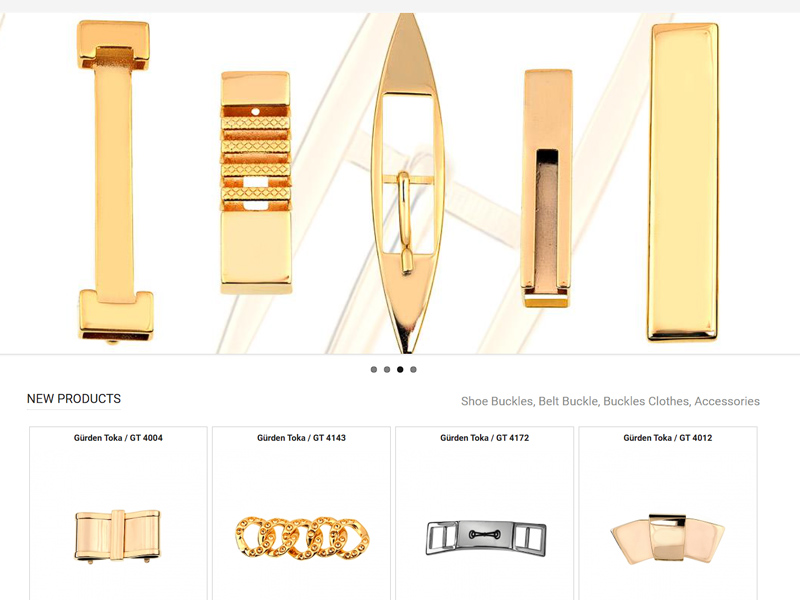Click the gold chain link GT 4143 image
Screen dimensions: 800x600
click(302, 537)
